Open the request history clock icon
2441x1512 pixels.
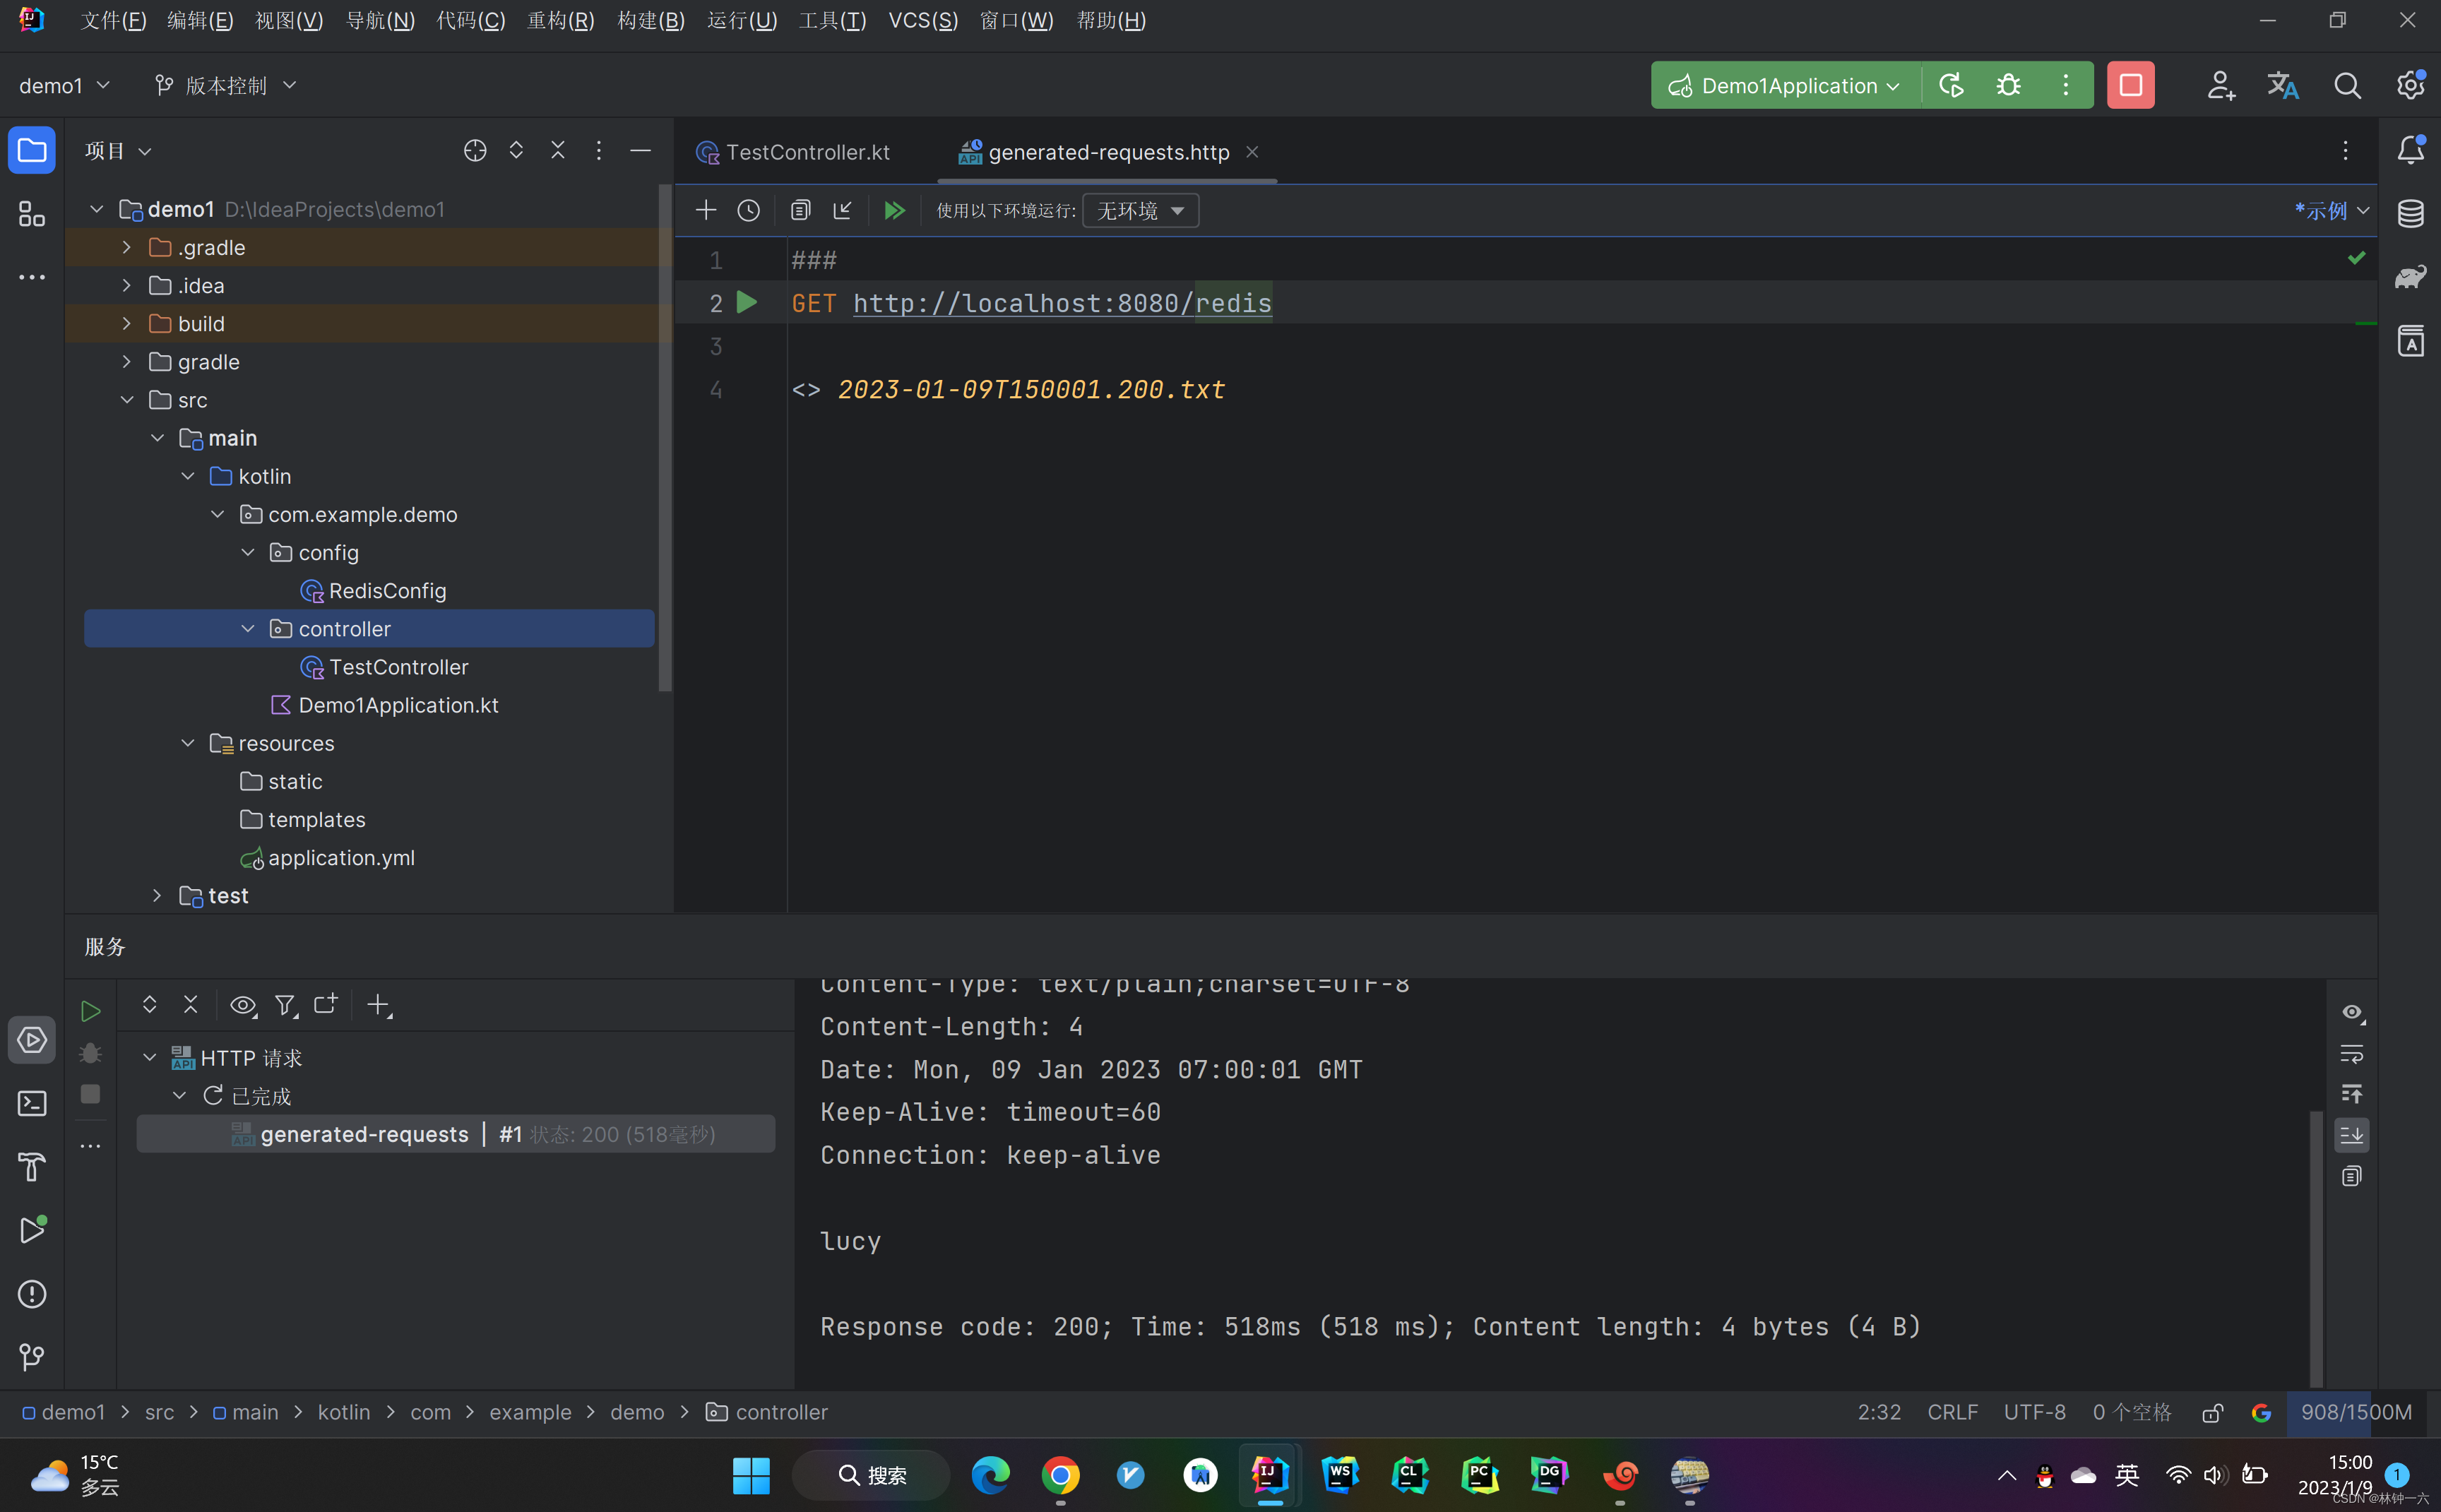point(749,210)
